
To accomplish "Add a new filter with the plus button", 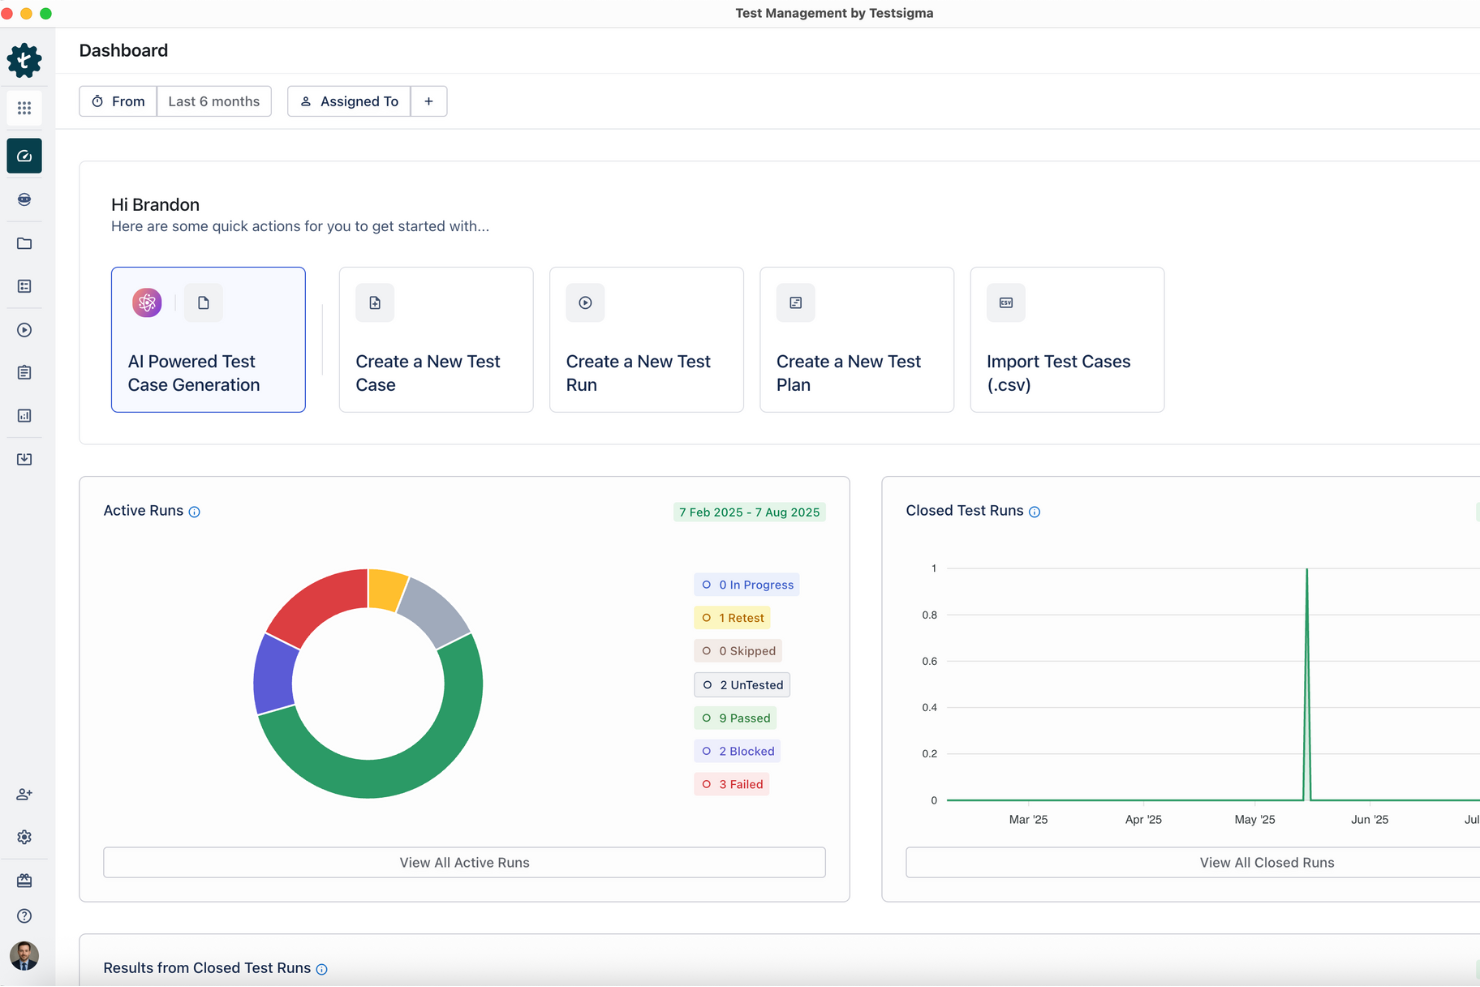I will click(429, 101).
